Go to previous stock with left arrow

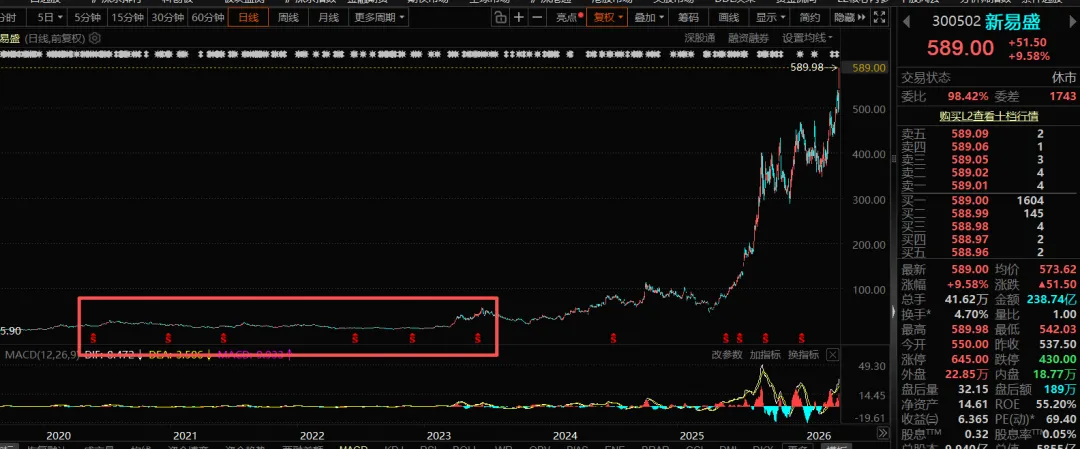(x=906, y=21)
